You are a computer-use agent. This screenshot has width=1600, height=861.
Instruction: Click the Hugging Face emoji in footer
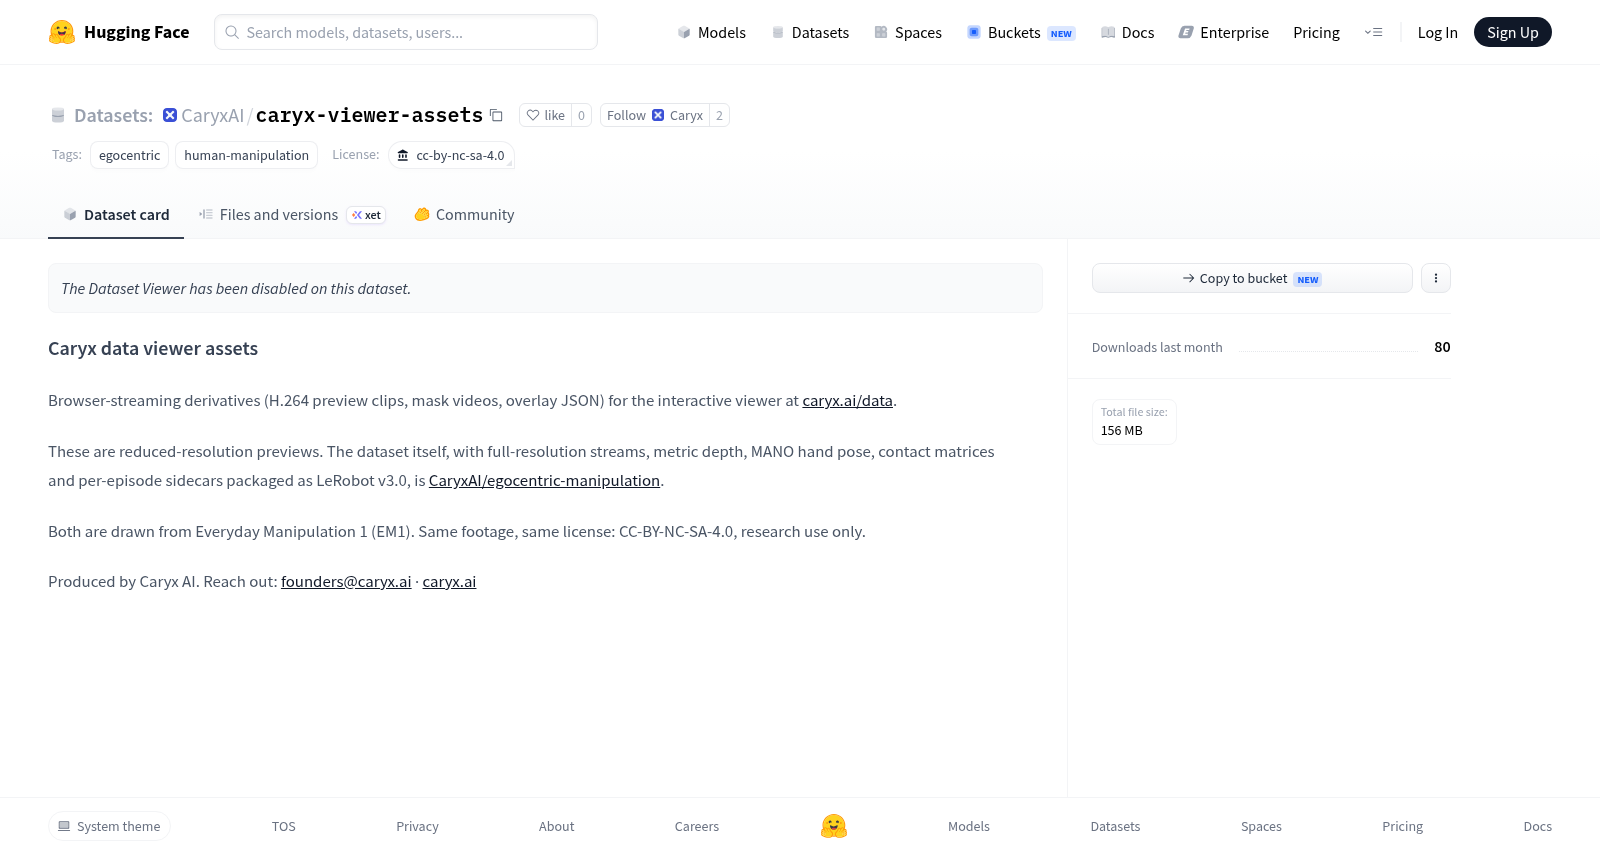pos(834,826)
